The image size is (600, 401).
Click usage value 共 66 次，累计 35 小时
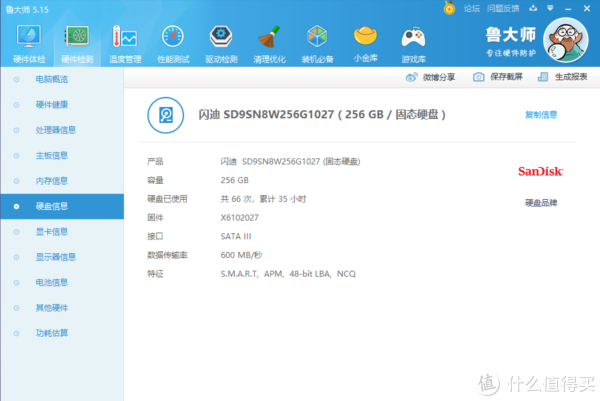click(x=263, y=199)
